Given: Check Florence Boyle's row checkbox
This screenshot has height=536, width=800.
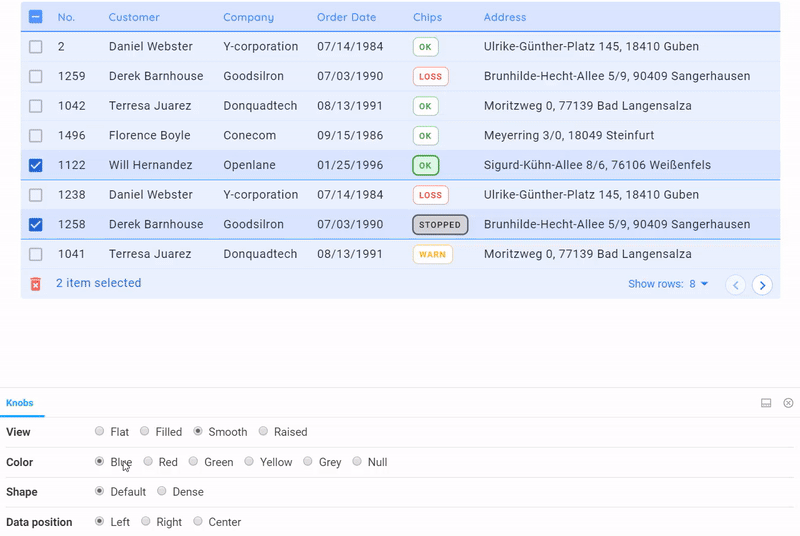Looking at the screenshot, I should point(36,136).
